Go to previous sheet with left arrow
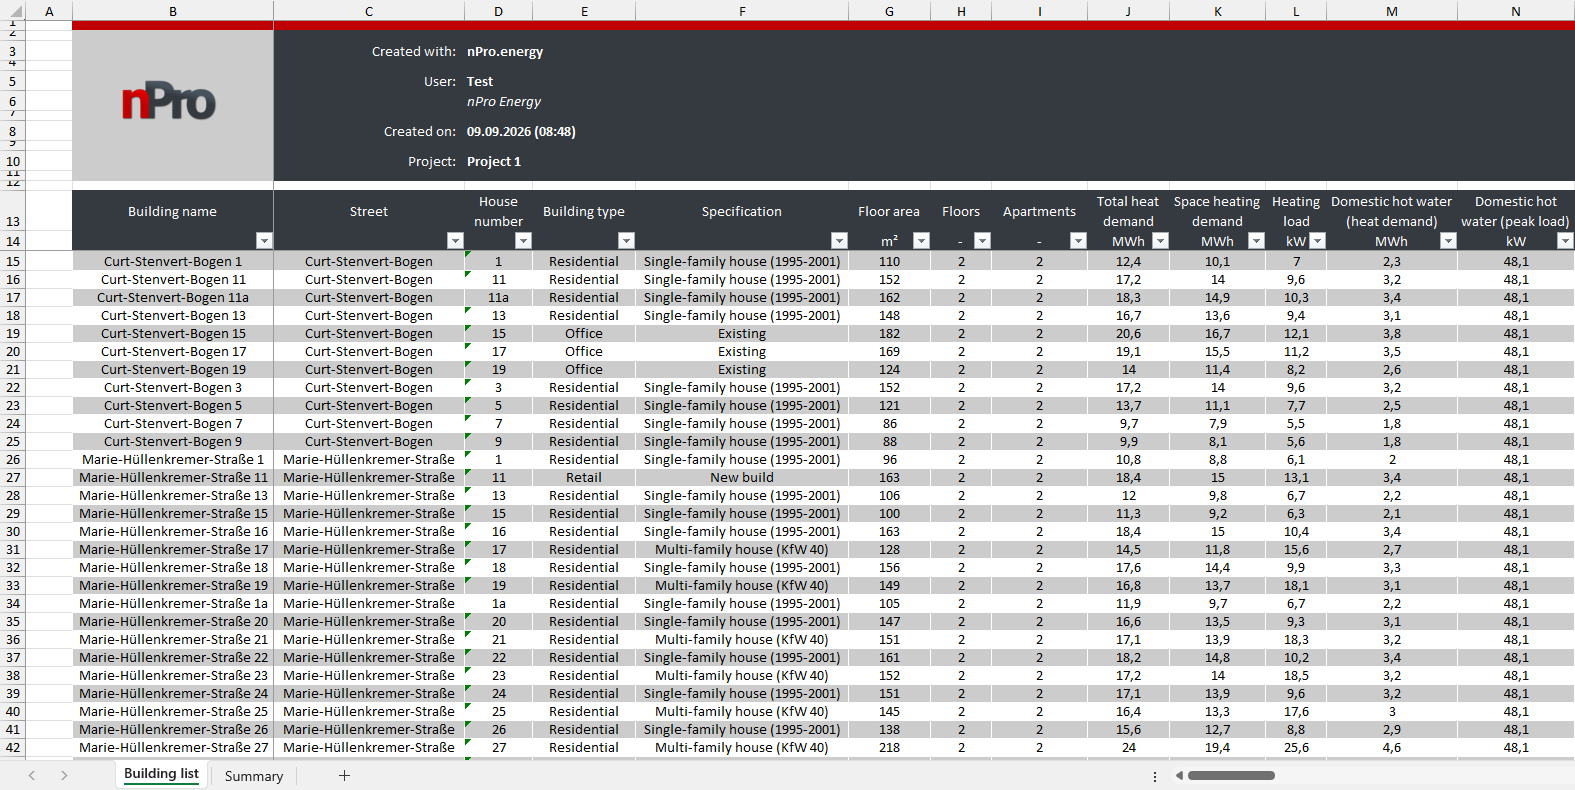 (32, 776)
